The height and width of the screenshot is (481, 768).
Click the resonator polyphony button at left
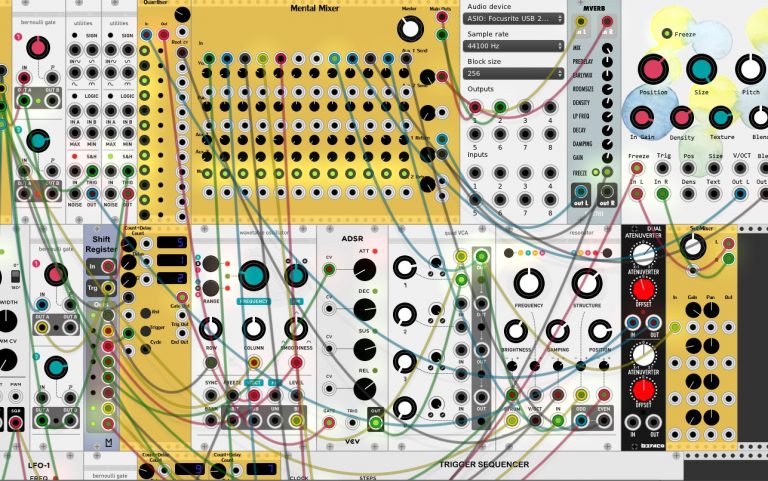(509, 253)
